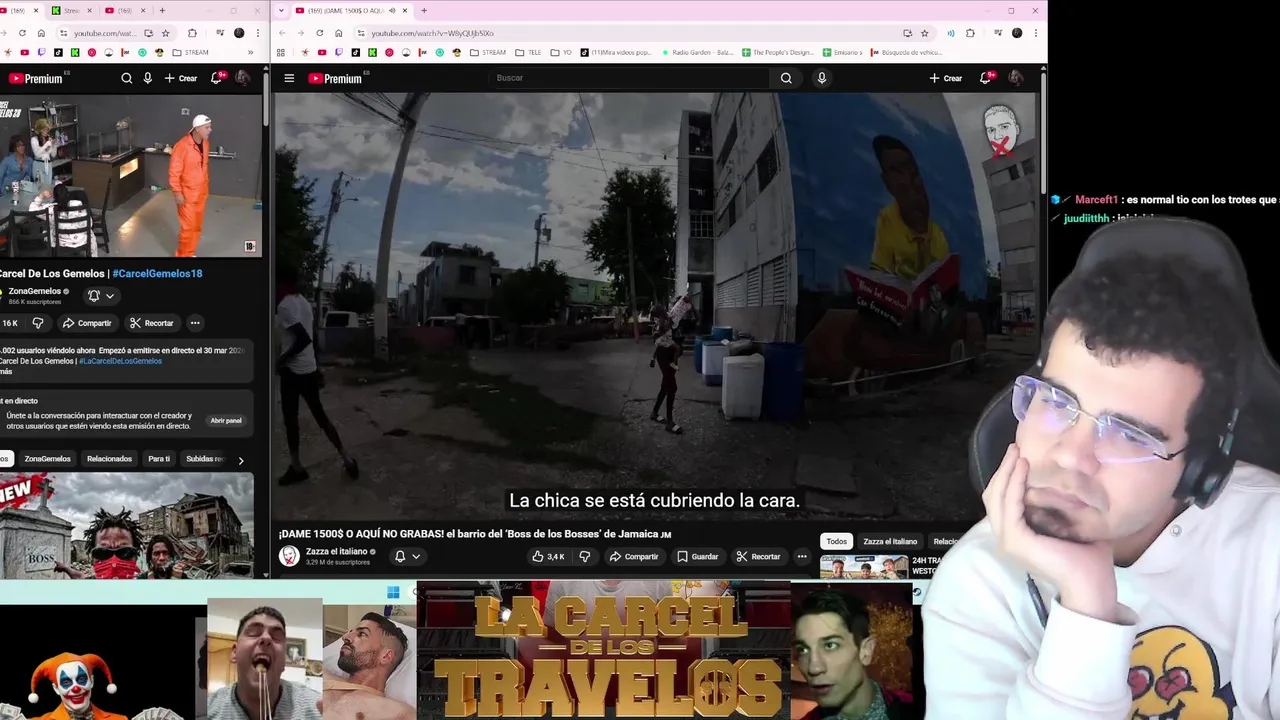Select the ZonaGemelos filter chip
1280x720 pixels.
pos(47,459)
